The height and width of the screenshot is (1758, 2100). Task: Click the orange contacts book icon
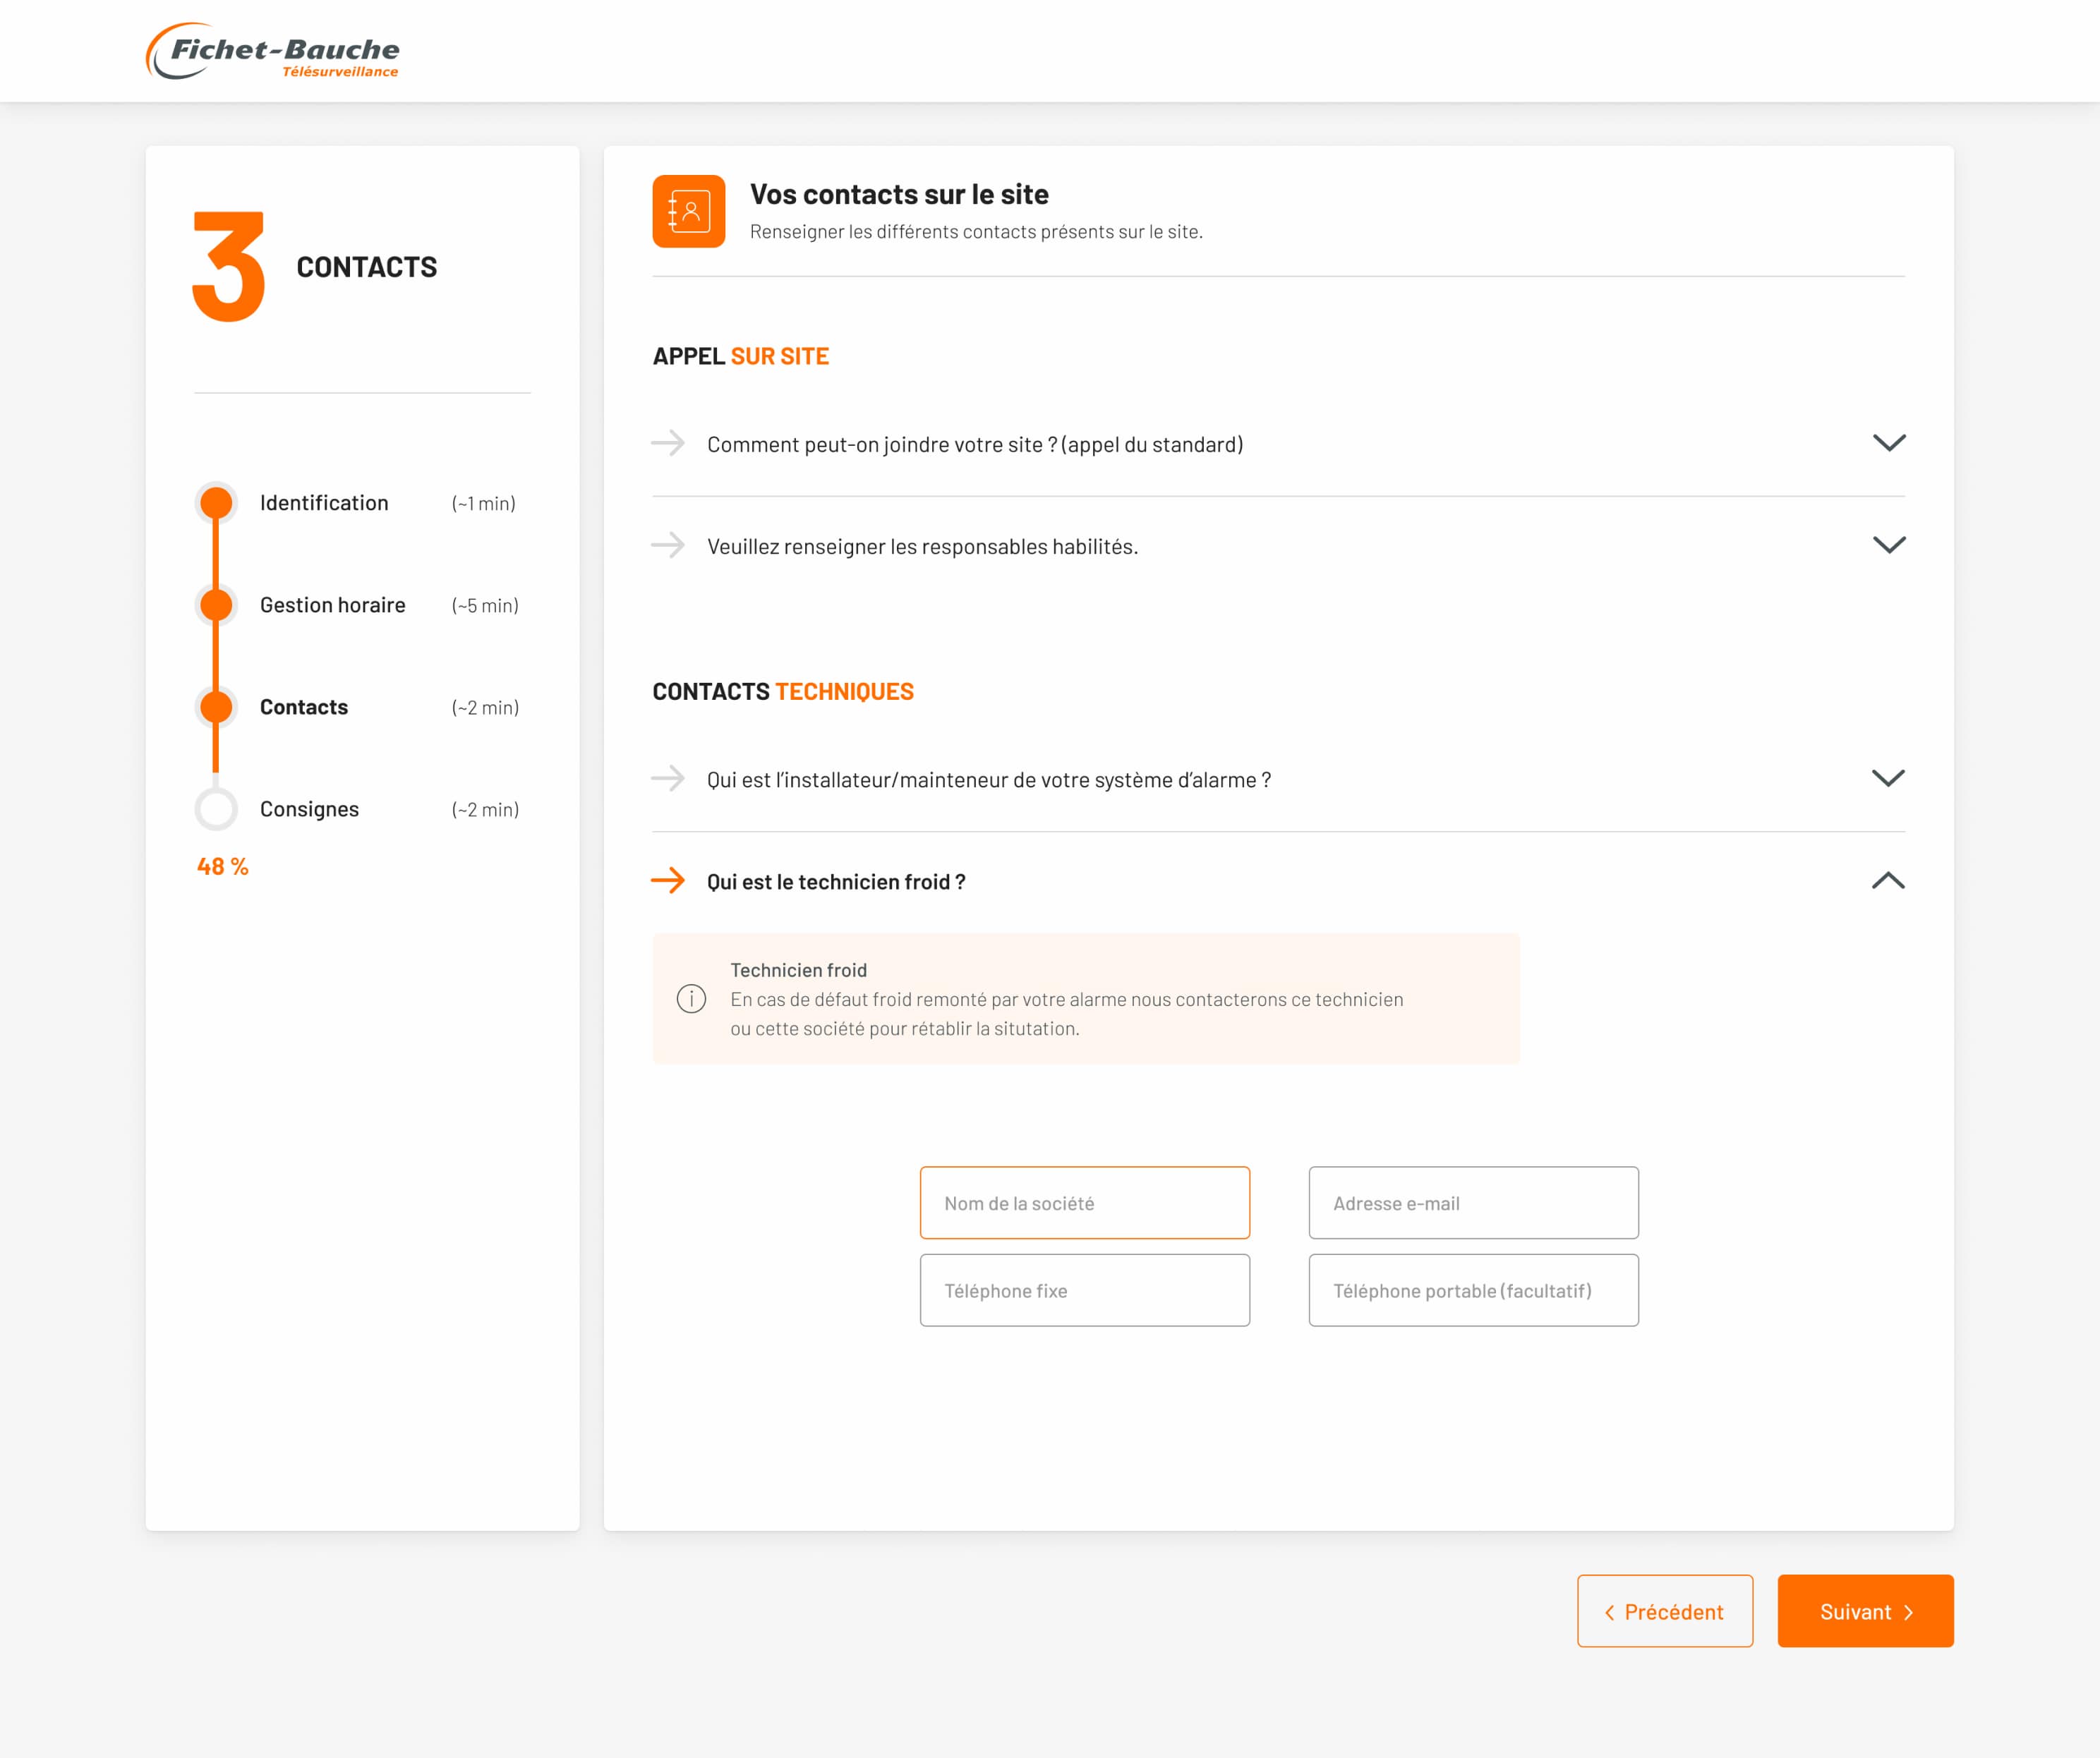coord(688,211)
